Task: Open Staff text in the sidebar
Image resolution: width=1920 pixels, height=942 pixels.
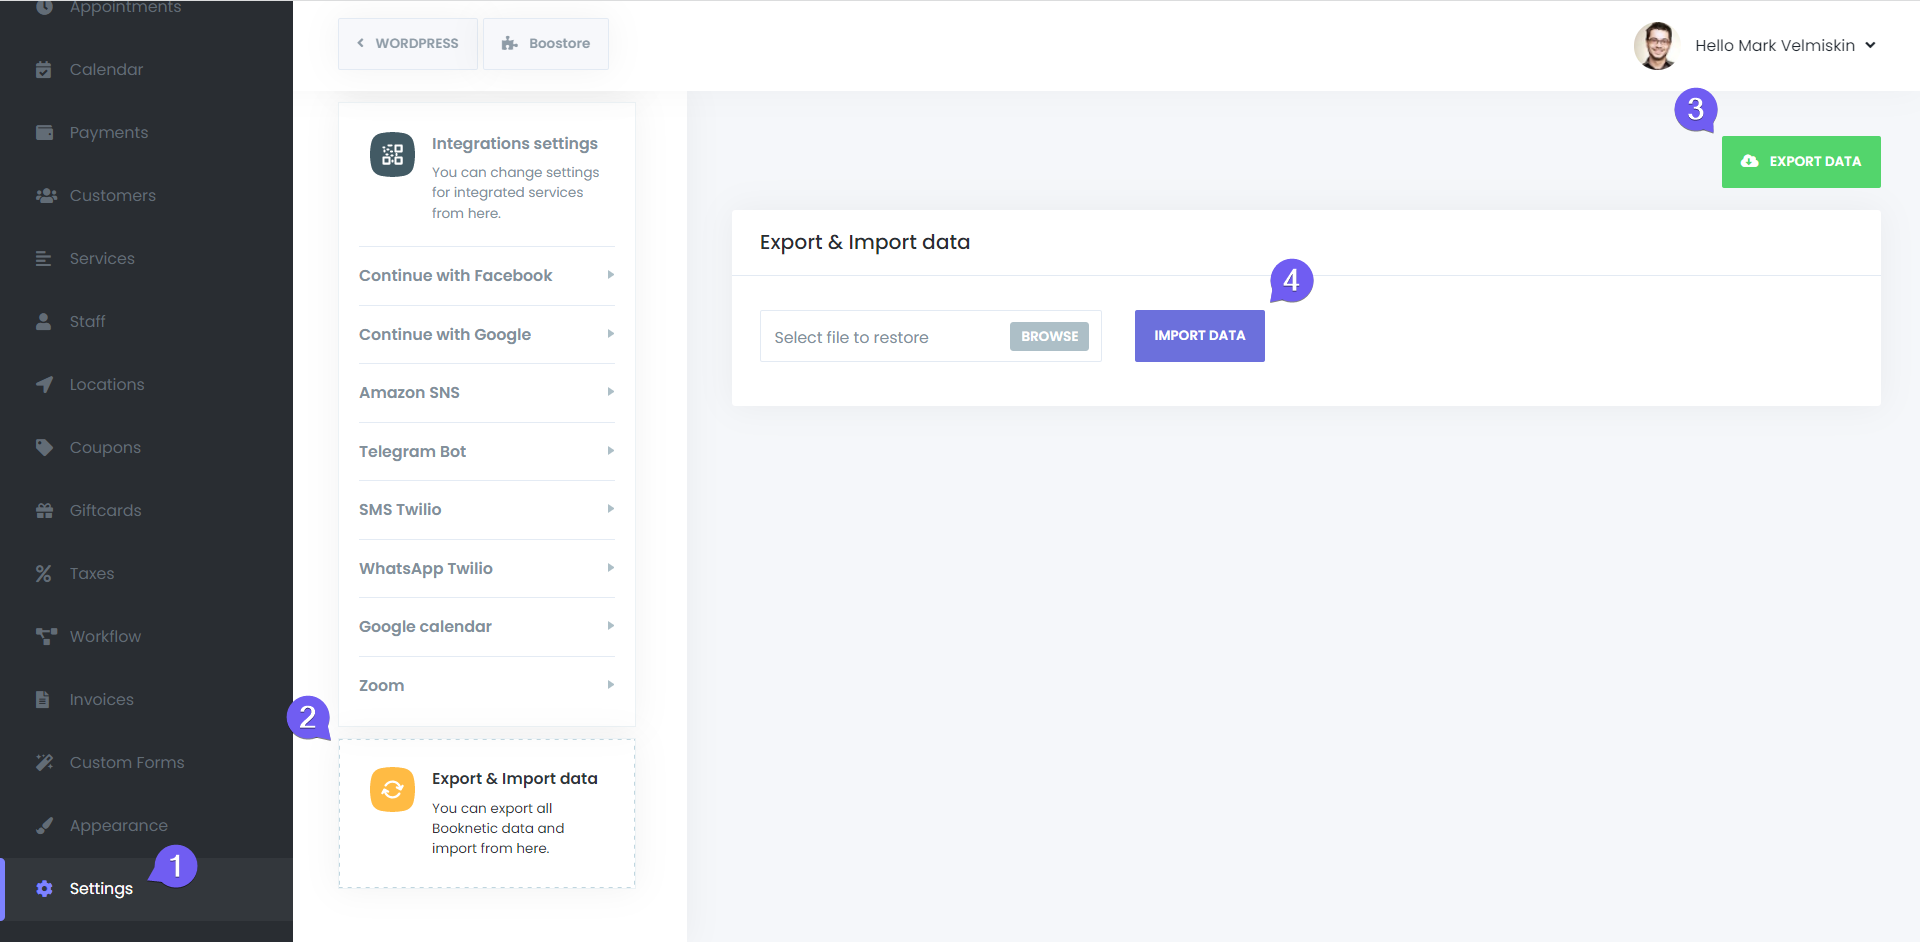Action: point(87,321)
